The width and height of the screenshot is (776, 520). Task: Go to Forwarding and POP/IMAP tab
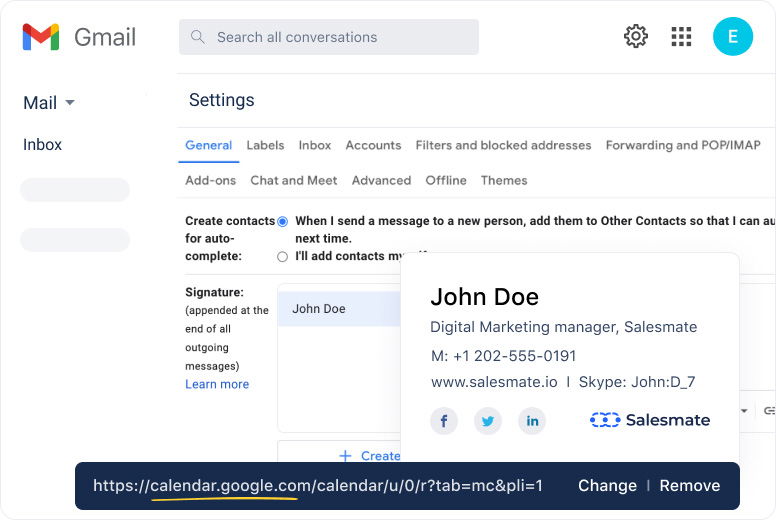pos(683,145)
